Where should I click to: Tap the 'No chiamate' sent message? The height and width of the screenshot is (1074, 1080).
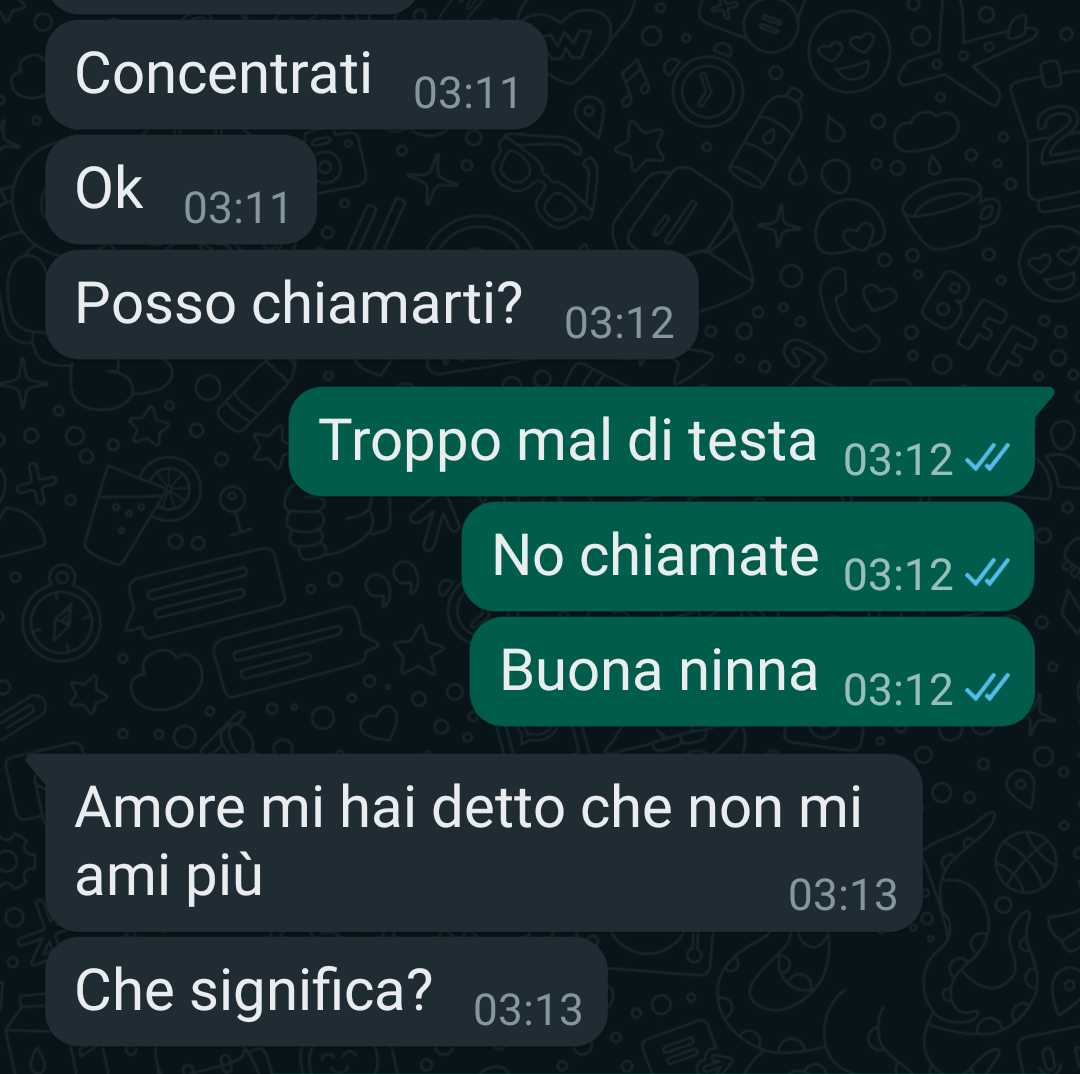coord(748,557)
